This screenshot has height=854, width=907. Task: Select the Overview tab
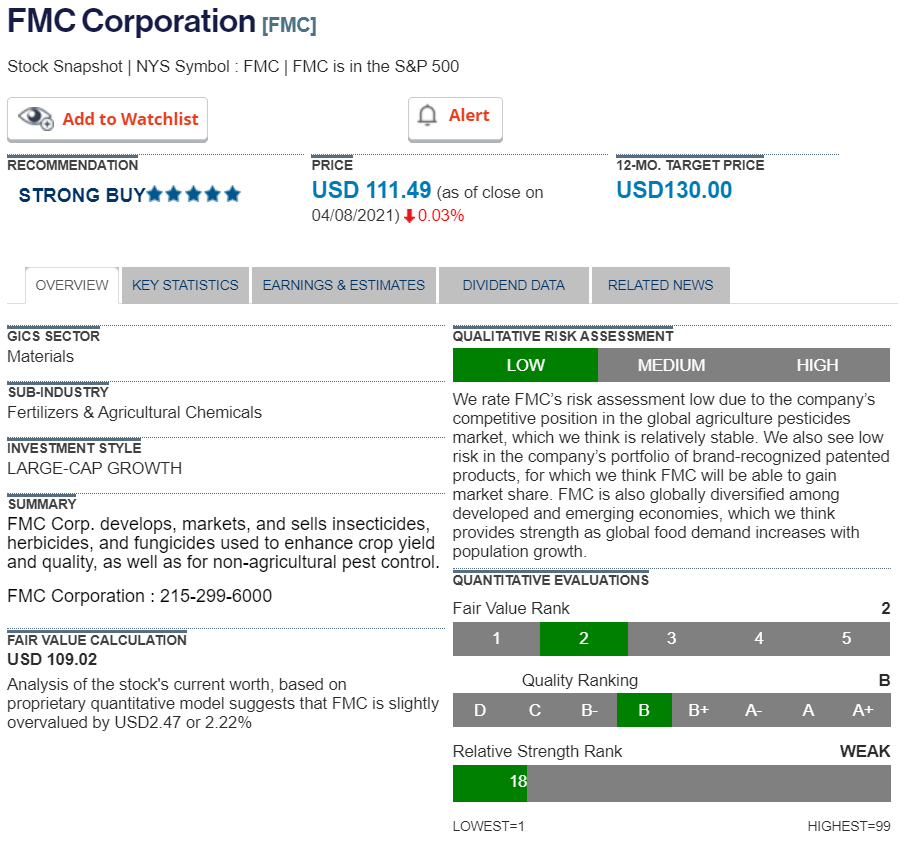72,285
